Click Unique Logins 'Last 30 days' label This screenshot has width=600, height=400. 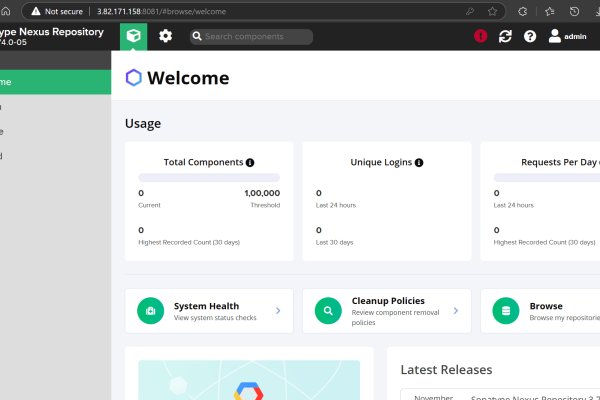coord(334,243)
